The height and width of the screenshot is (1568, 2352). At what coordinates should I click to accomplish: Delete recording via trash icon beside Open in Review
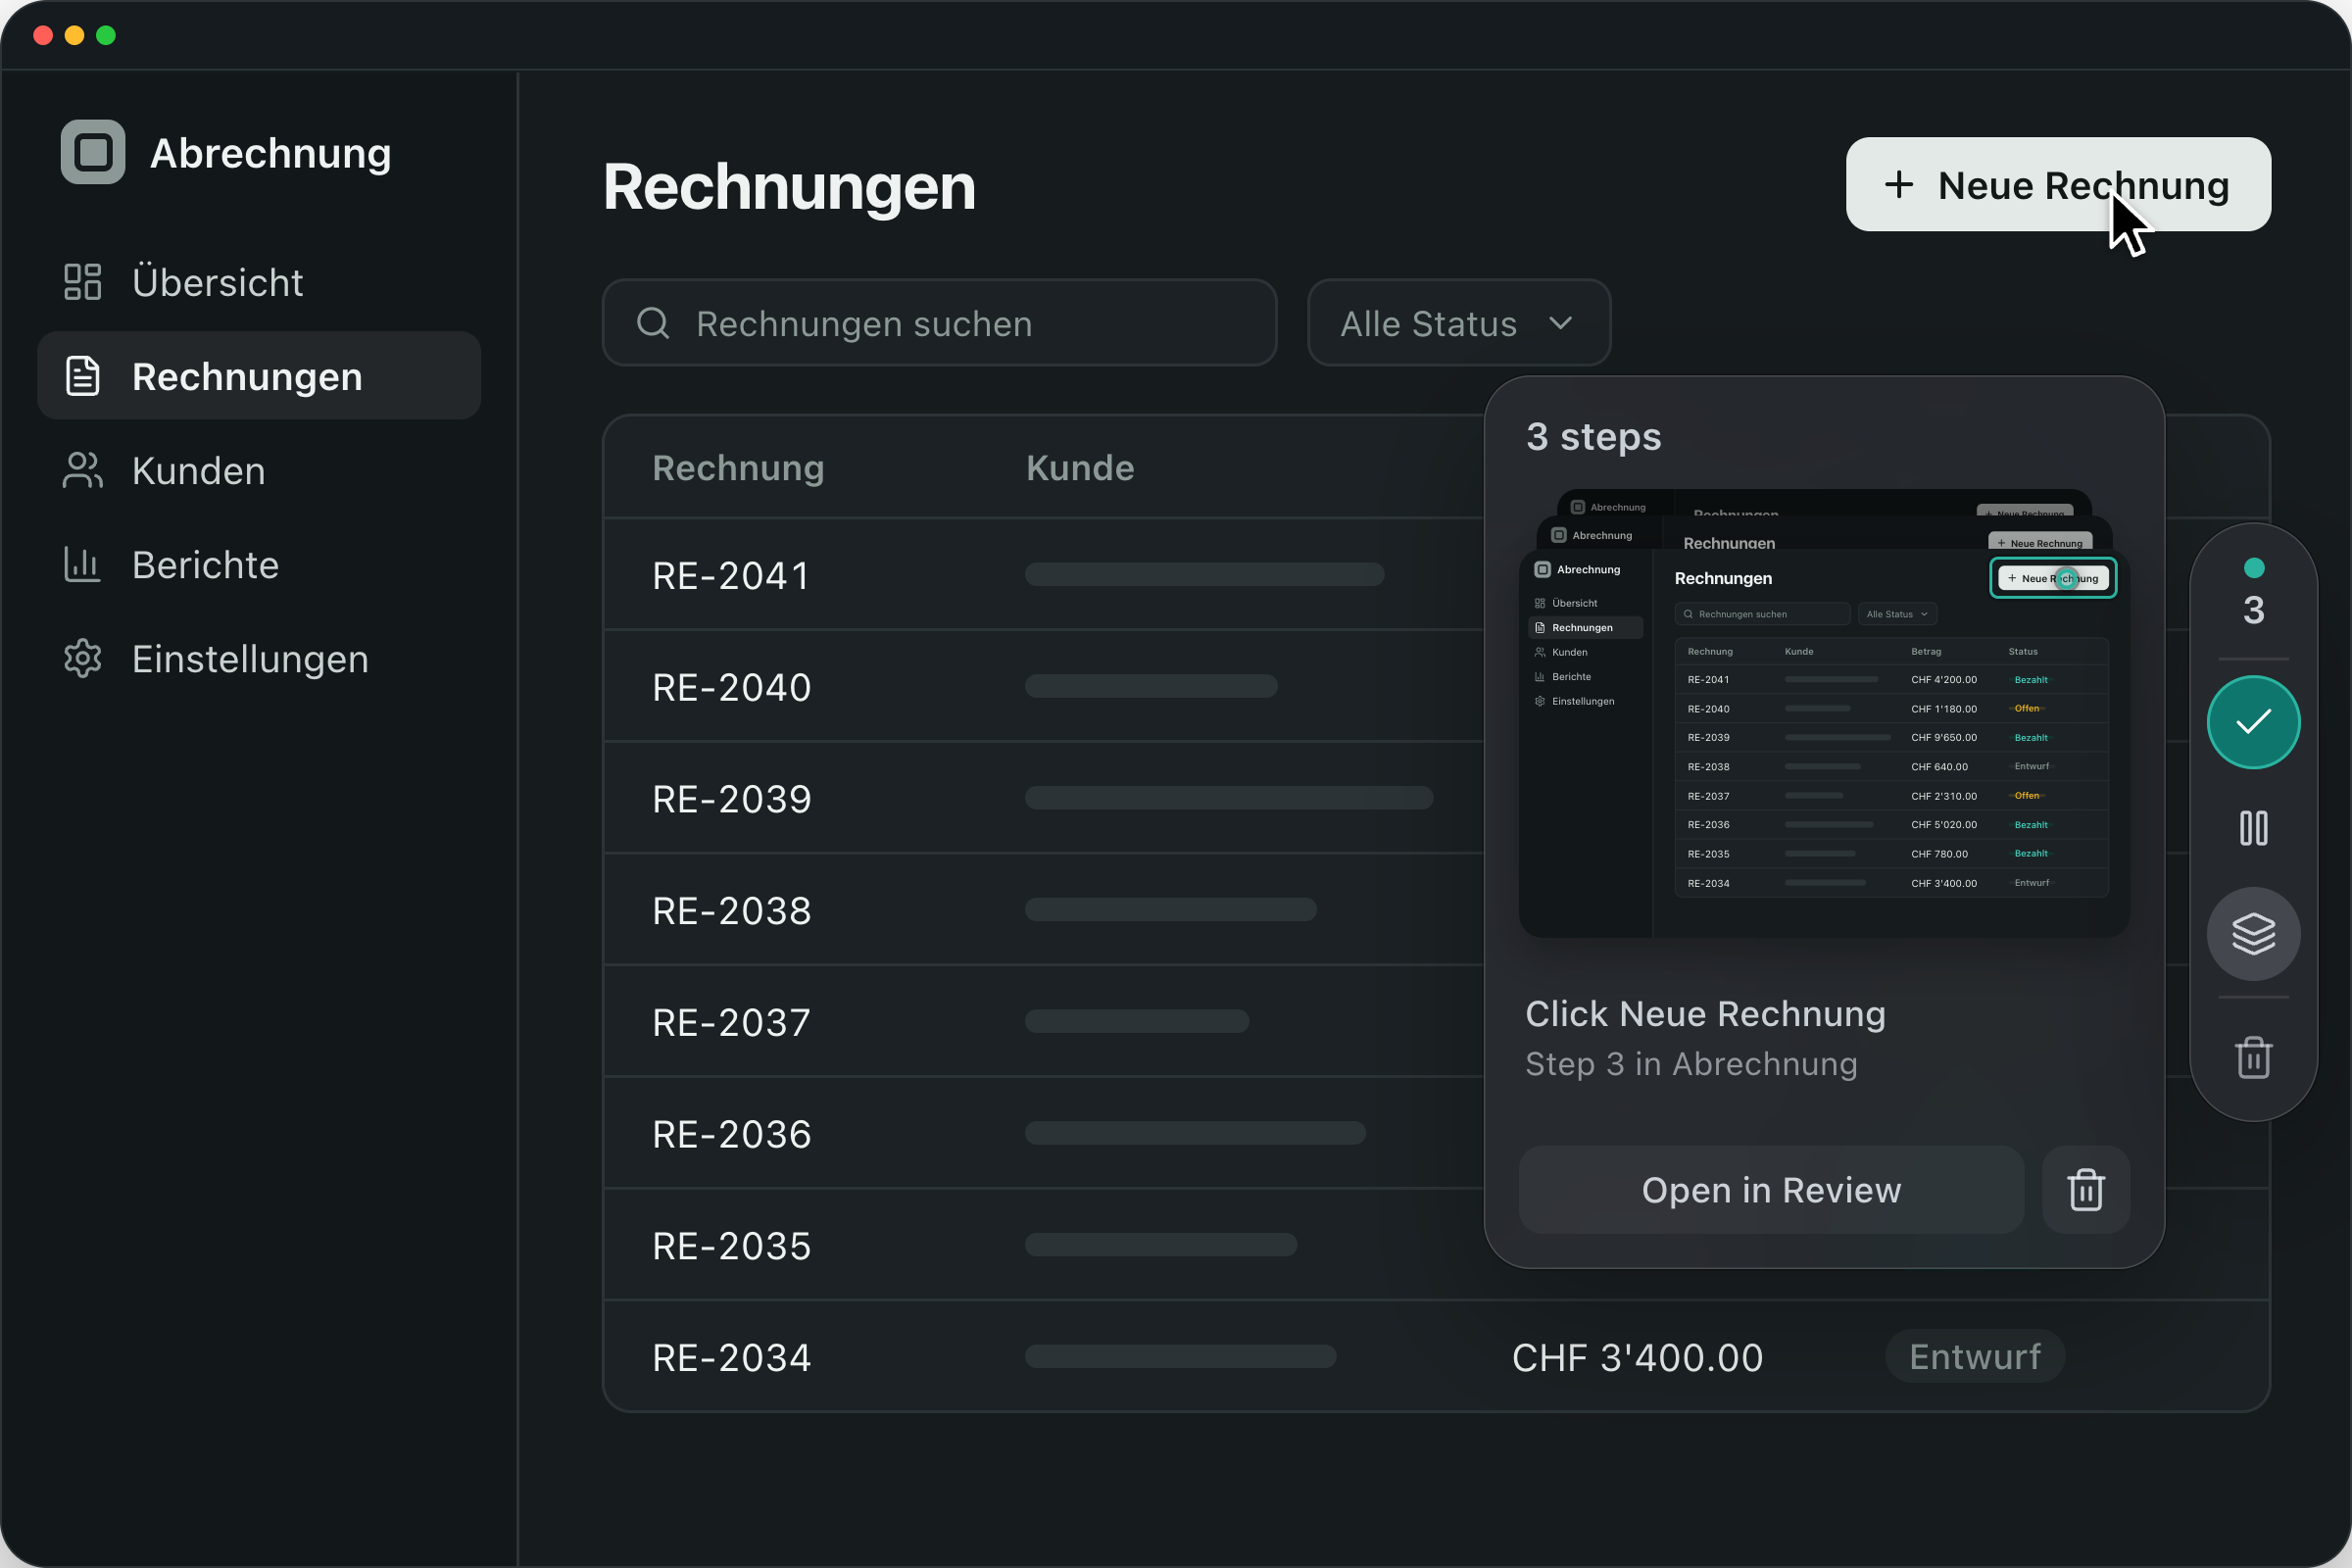(2085, 1189)
